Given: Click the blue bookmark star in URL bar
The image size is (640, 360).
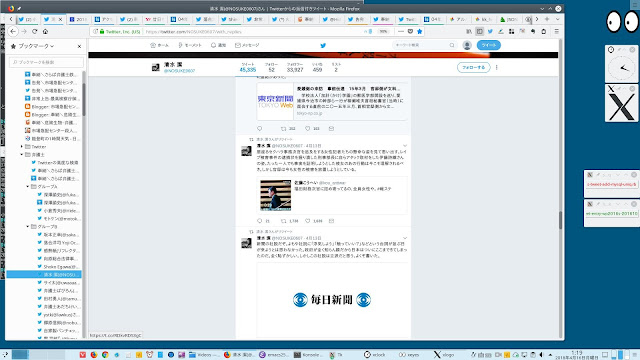Looking at the screenshot, I should pos(419,31).
